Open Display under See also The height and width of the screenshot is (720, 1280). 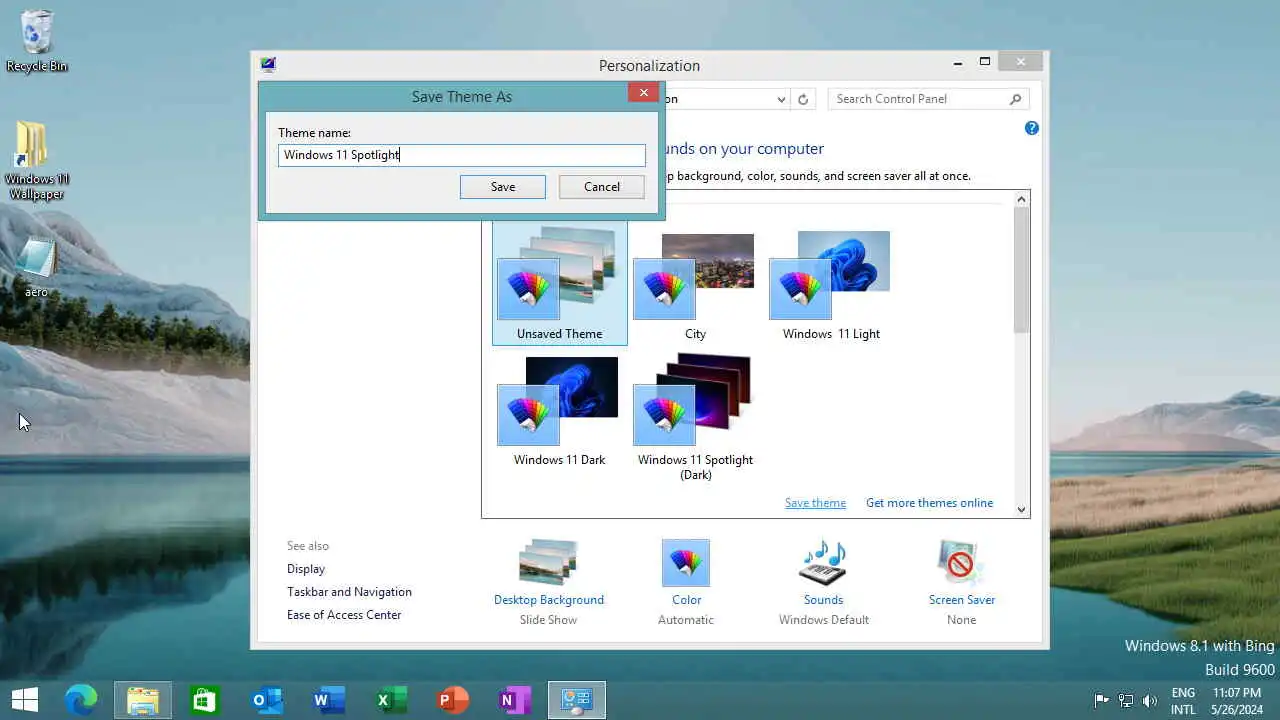pos(306,569)
